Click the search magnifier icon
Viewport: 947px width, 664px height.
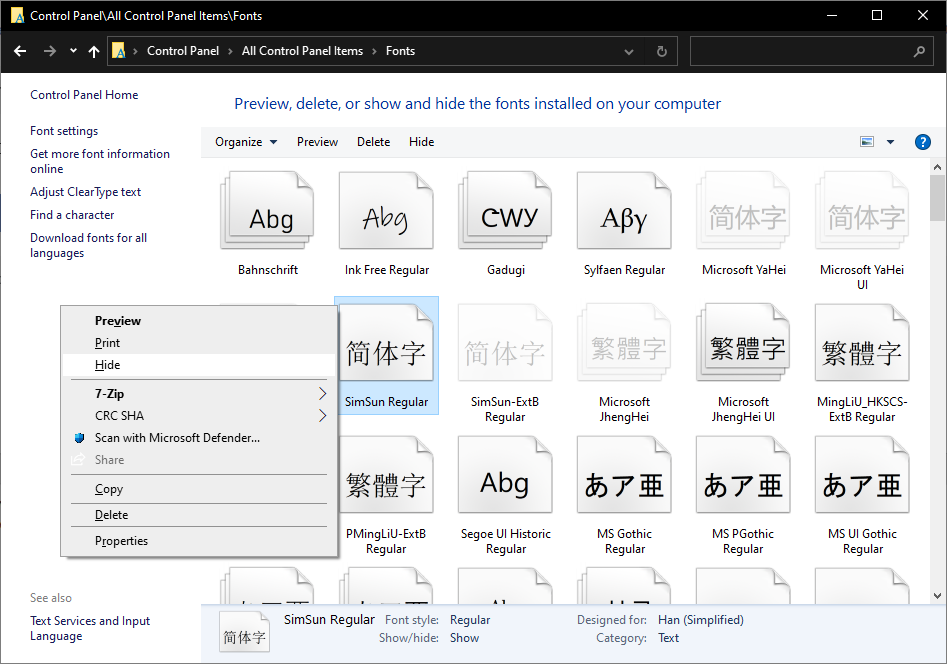coord(919,51)
